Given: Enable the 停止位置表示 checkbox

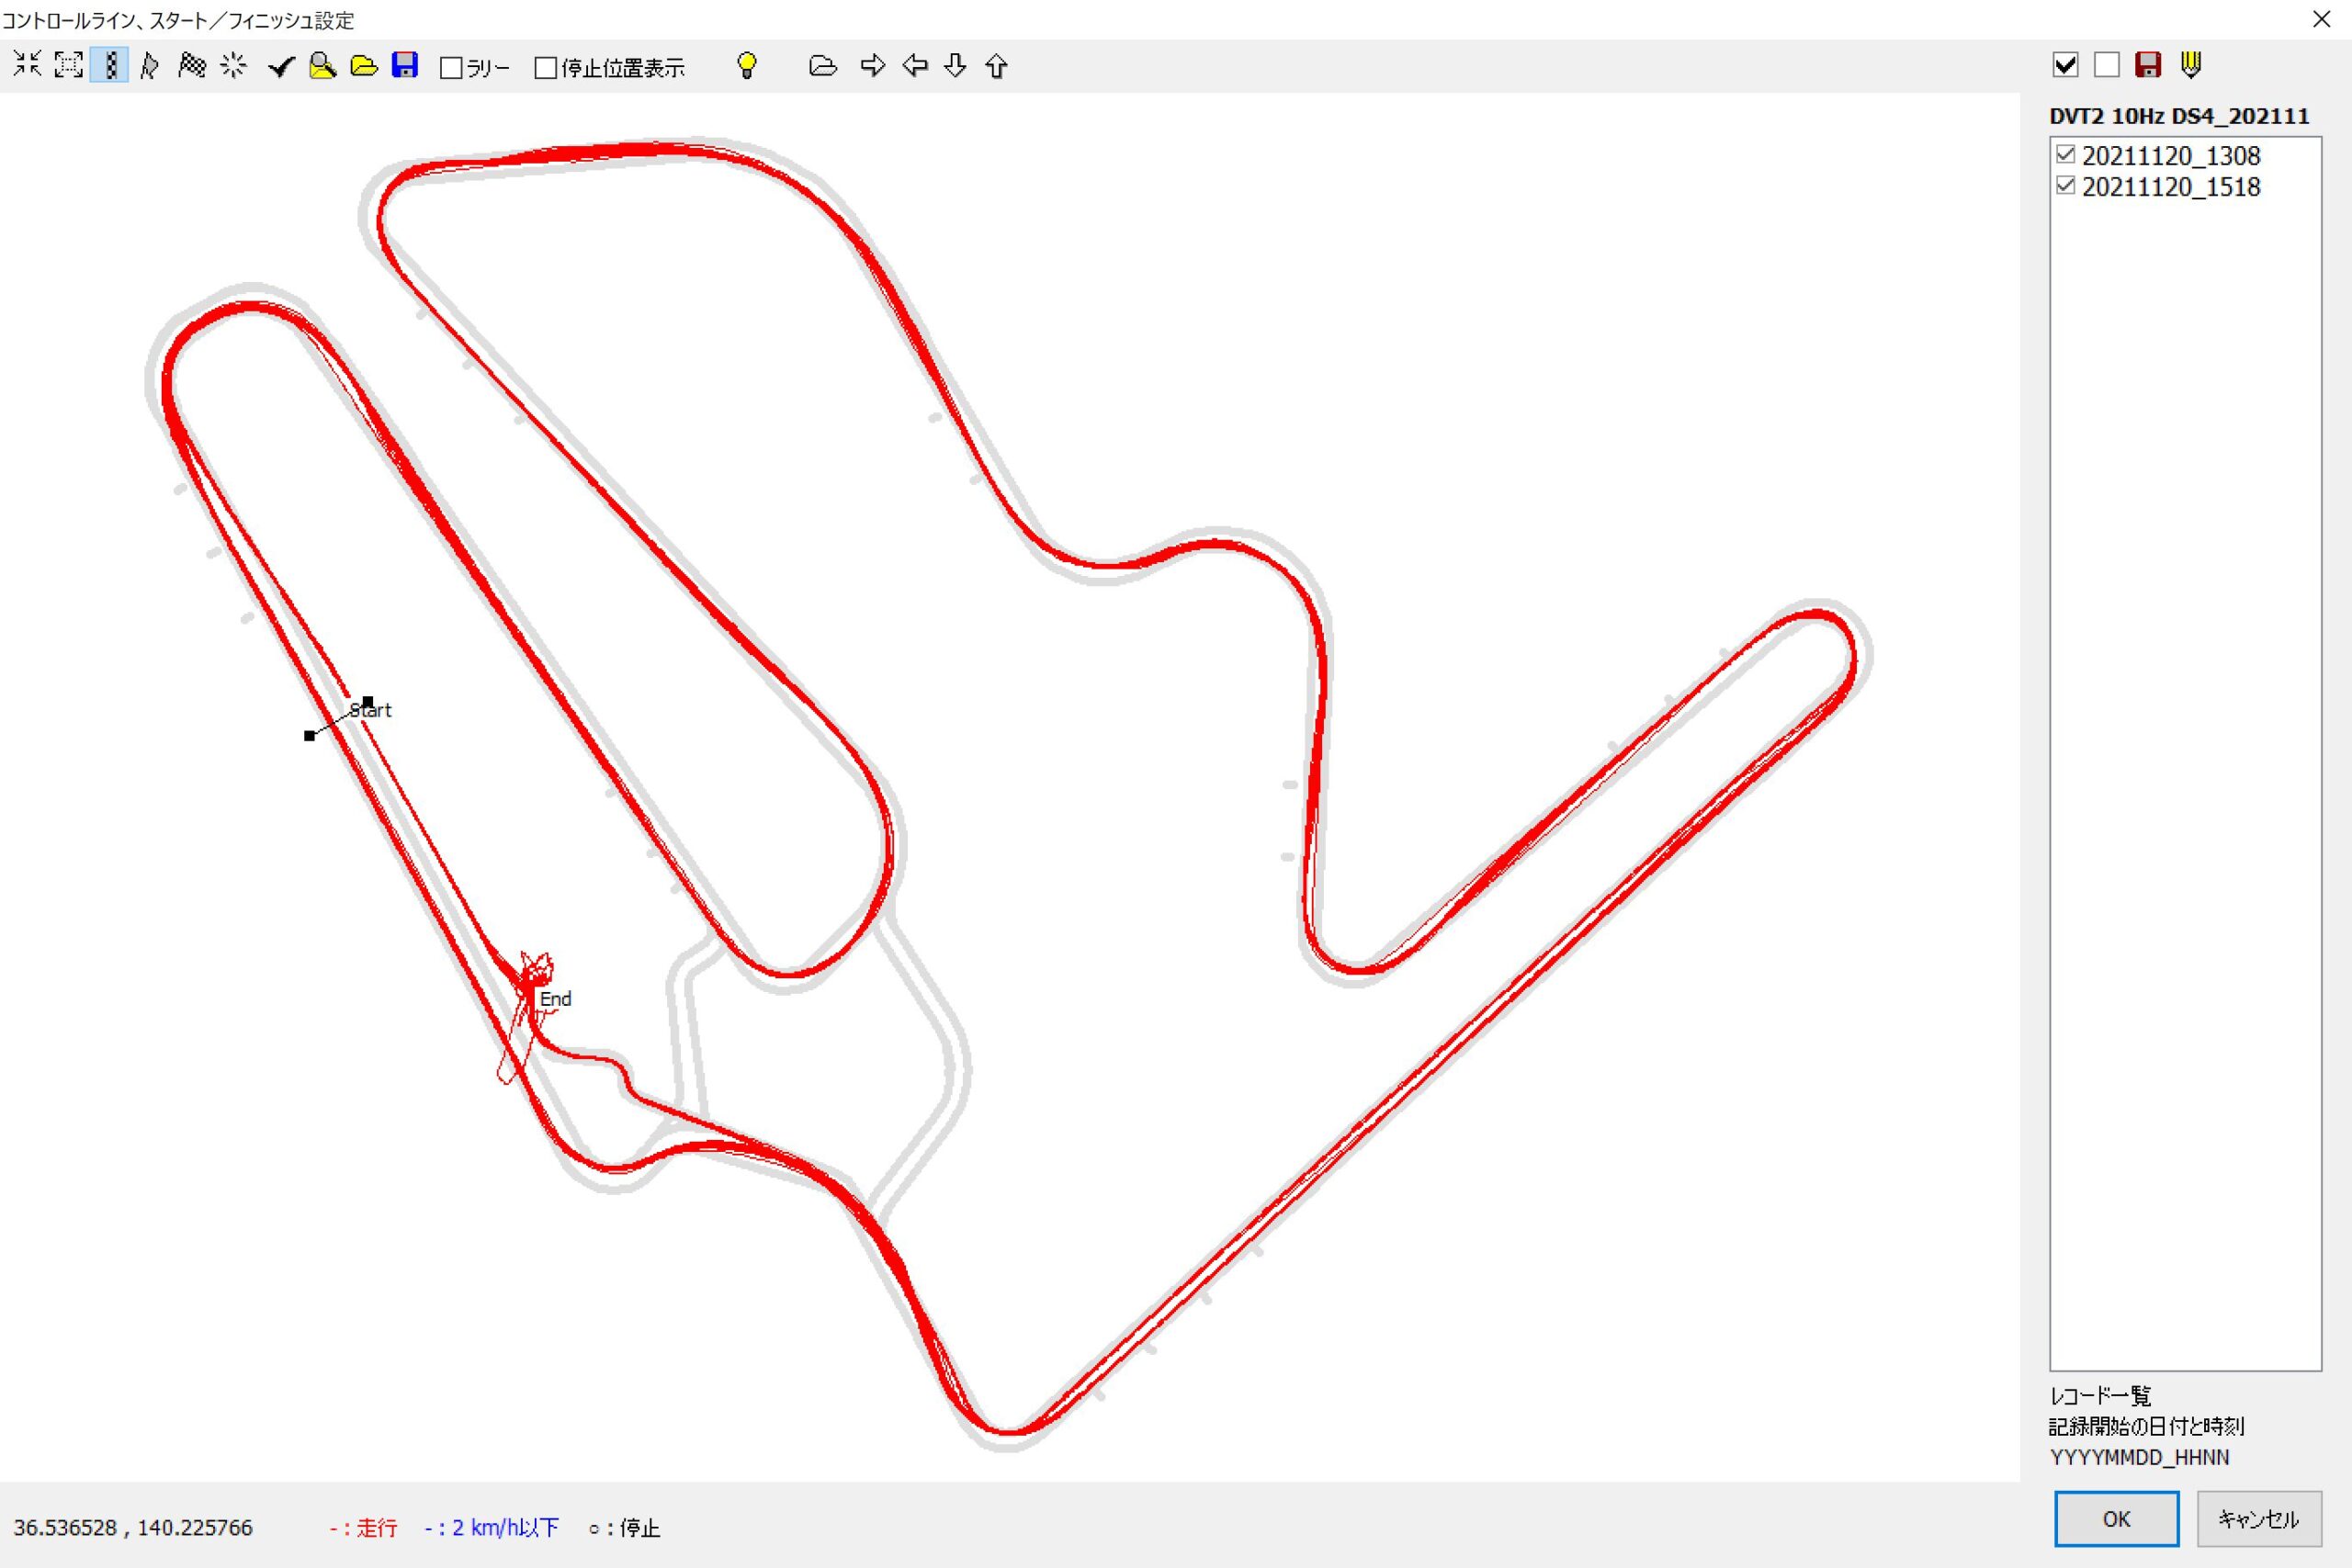Looking at the screenshot, I should tap(546, 68).
